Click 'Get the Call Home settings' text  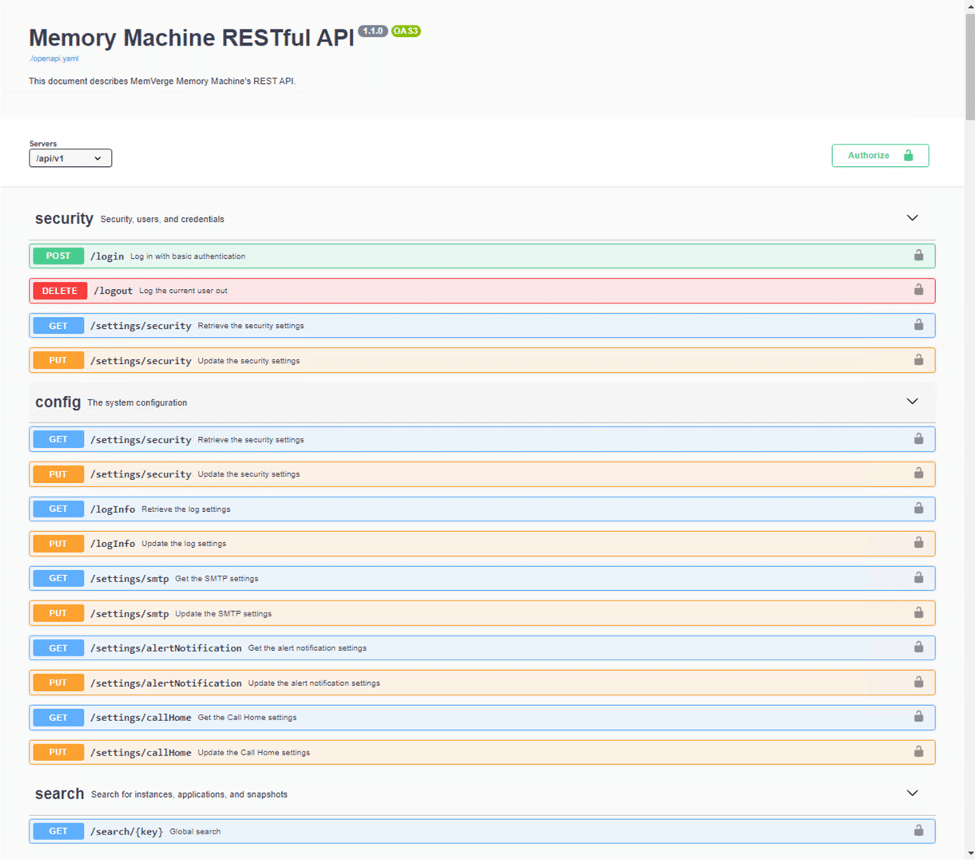coord(247,718)
